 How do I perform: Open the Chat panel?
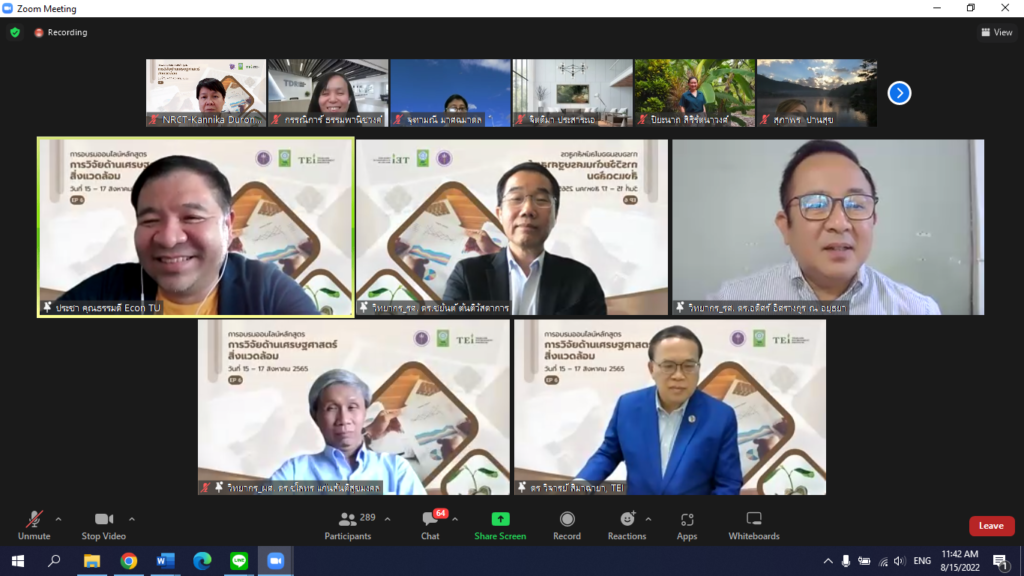click(430, 525)
